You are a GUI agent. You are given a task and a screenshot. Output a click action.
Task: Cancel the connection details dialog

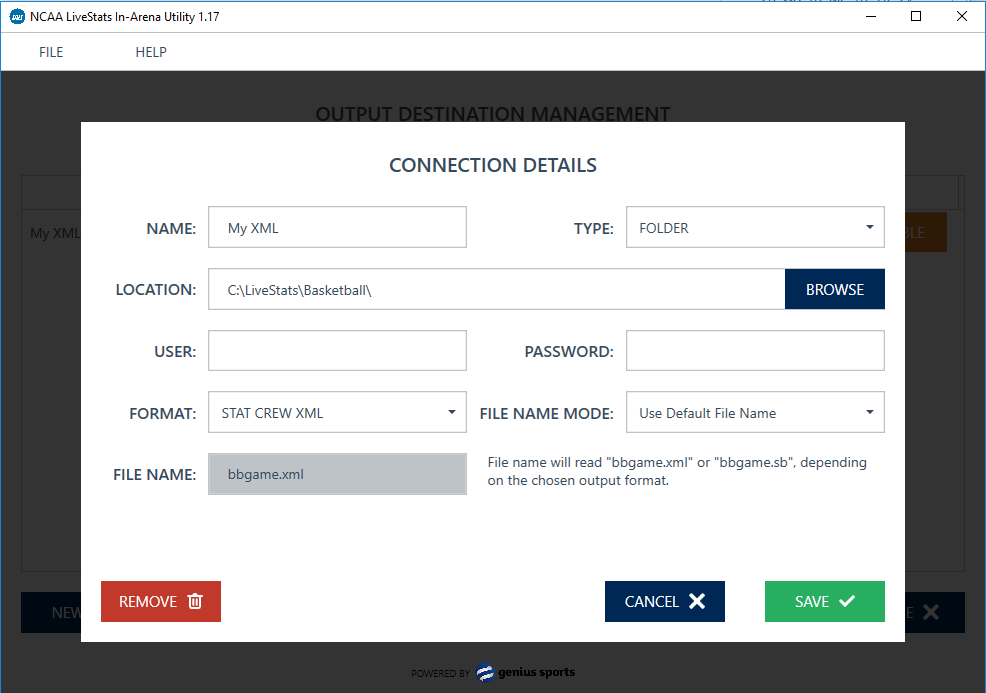664,601
